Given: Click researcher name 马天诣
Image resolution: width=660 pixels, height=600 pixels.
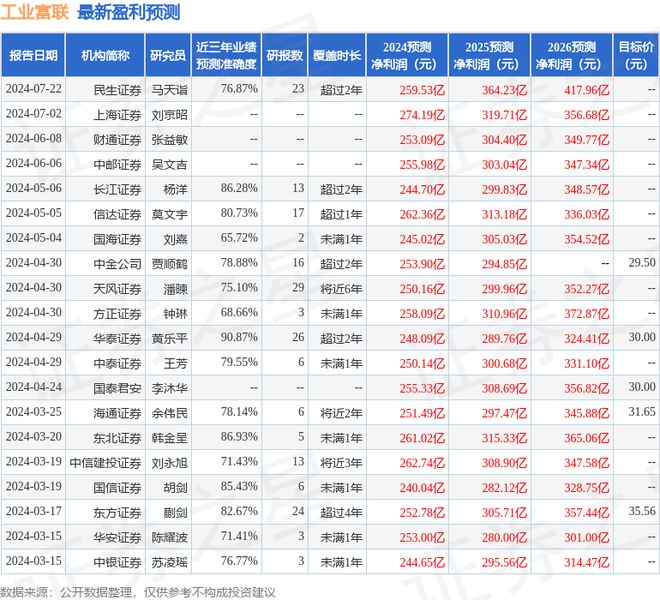Looking at the screenshot, I should tap(169, 90).
